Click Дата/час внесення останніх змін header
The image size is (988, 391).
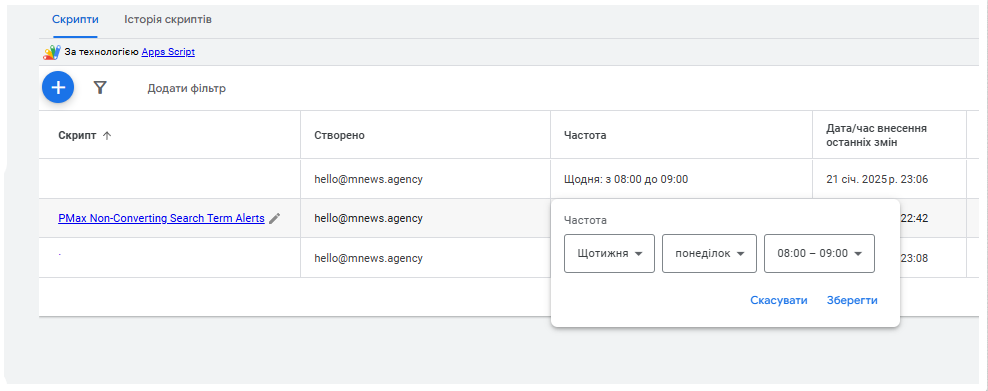[x=876, y=135]
